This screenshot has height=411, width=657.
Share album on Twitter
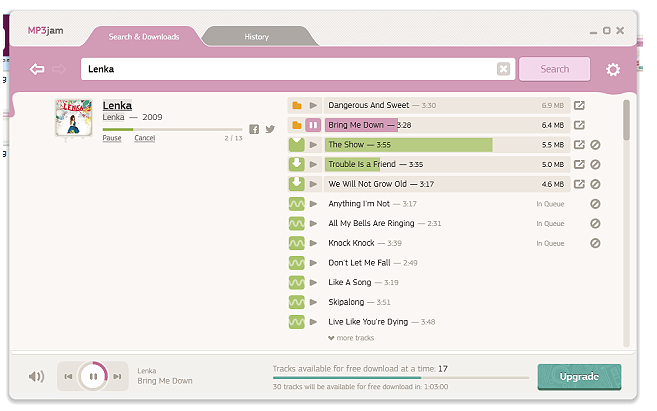point(270,129)
